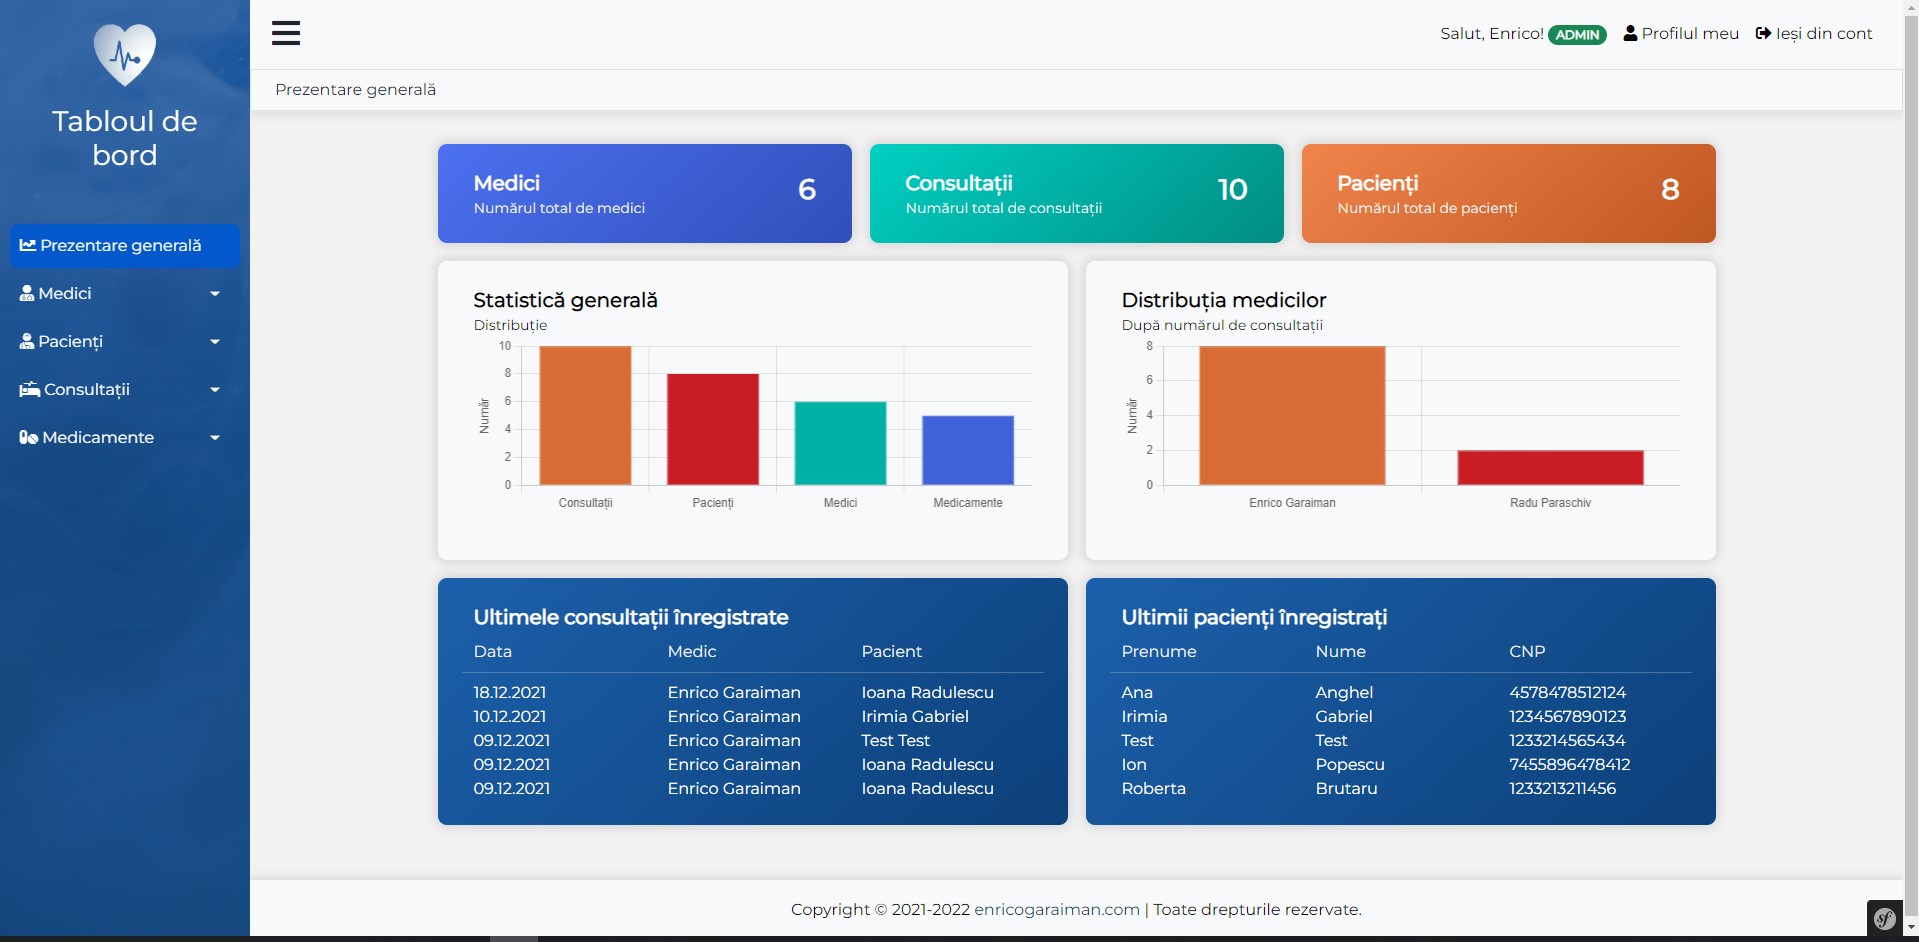Open the hamburger navigation menu
Screen dimensions: 1919x942
286,32
